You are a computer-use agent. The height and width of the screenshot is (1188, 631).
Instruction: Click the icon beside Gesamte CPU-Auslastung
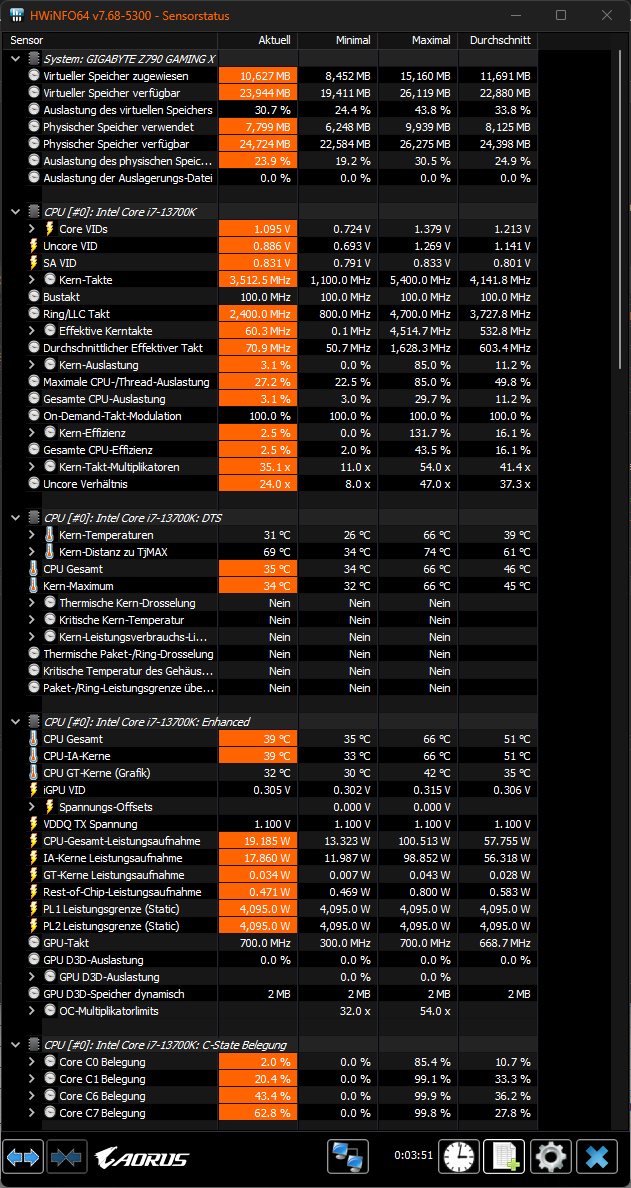point(34,399)
